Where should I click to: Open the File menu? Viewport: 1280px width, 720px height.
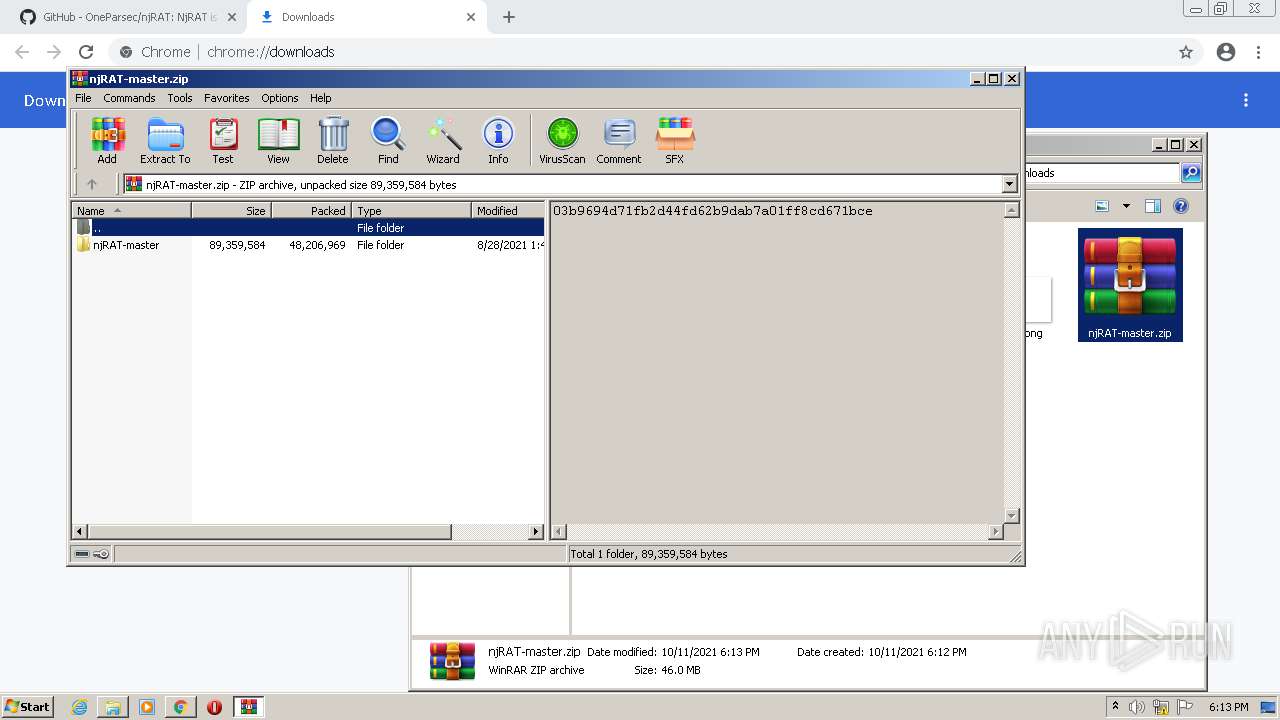83,98
